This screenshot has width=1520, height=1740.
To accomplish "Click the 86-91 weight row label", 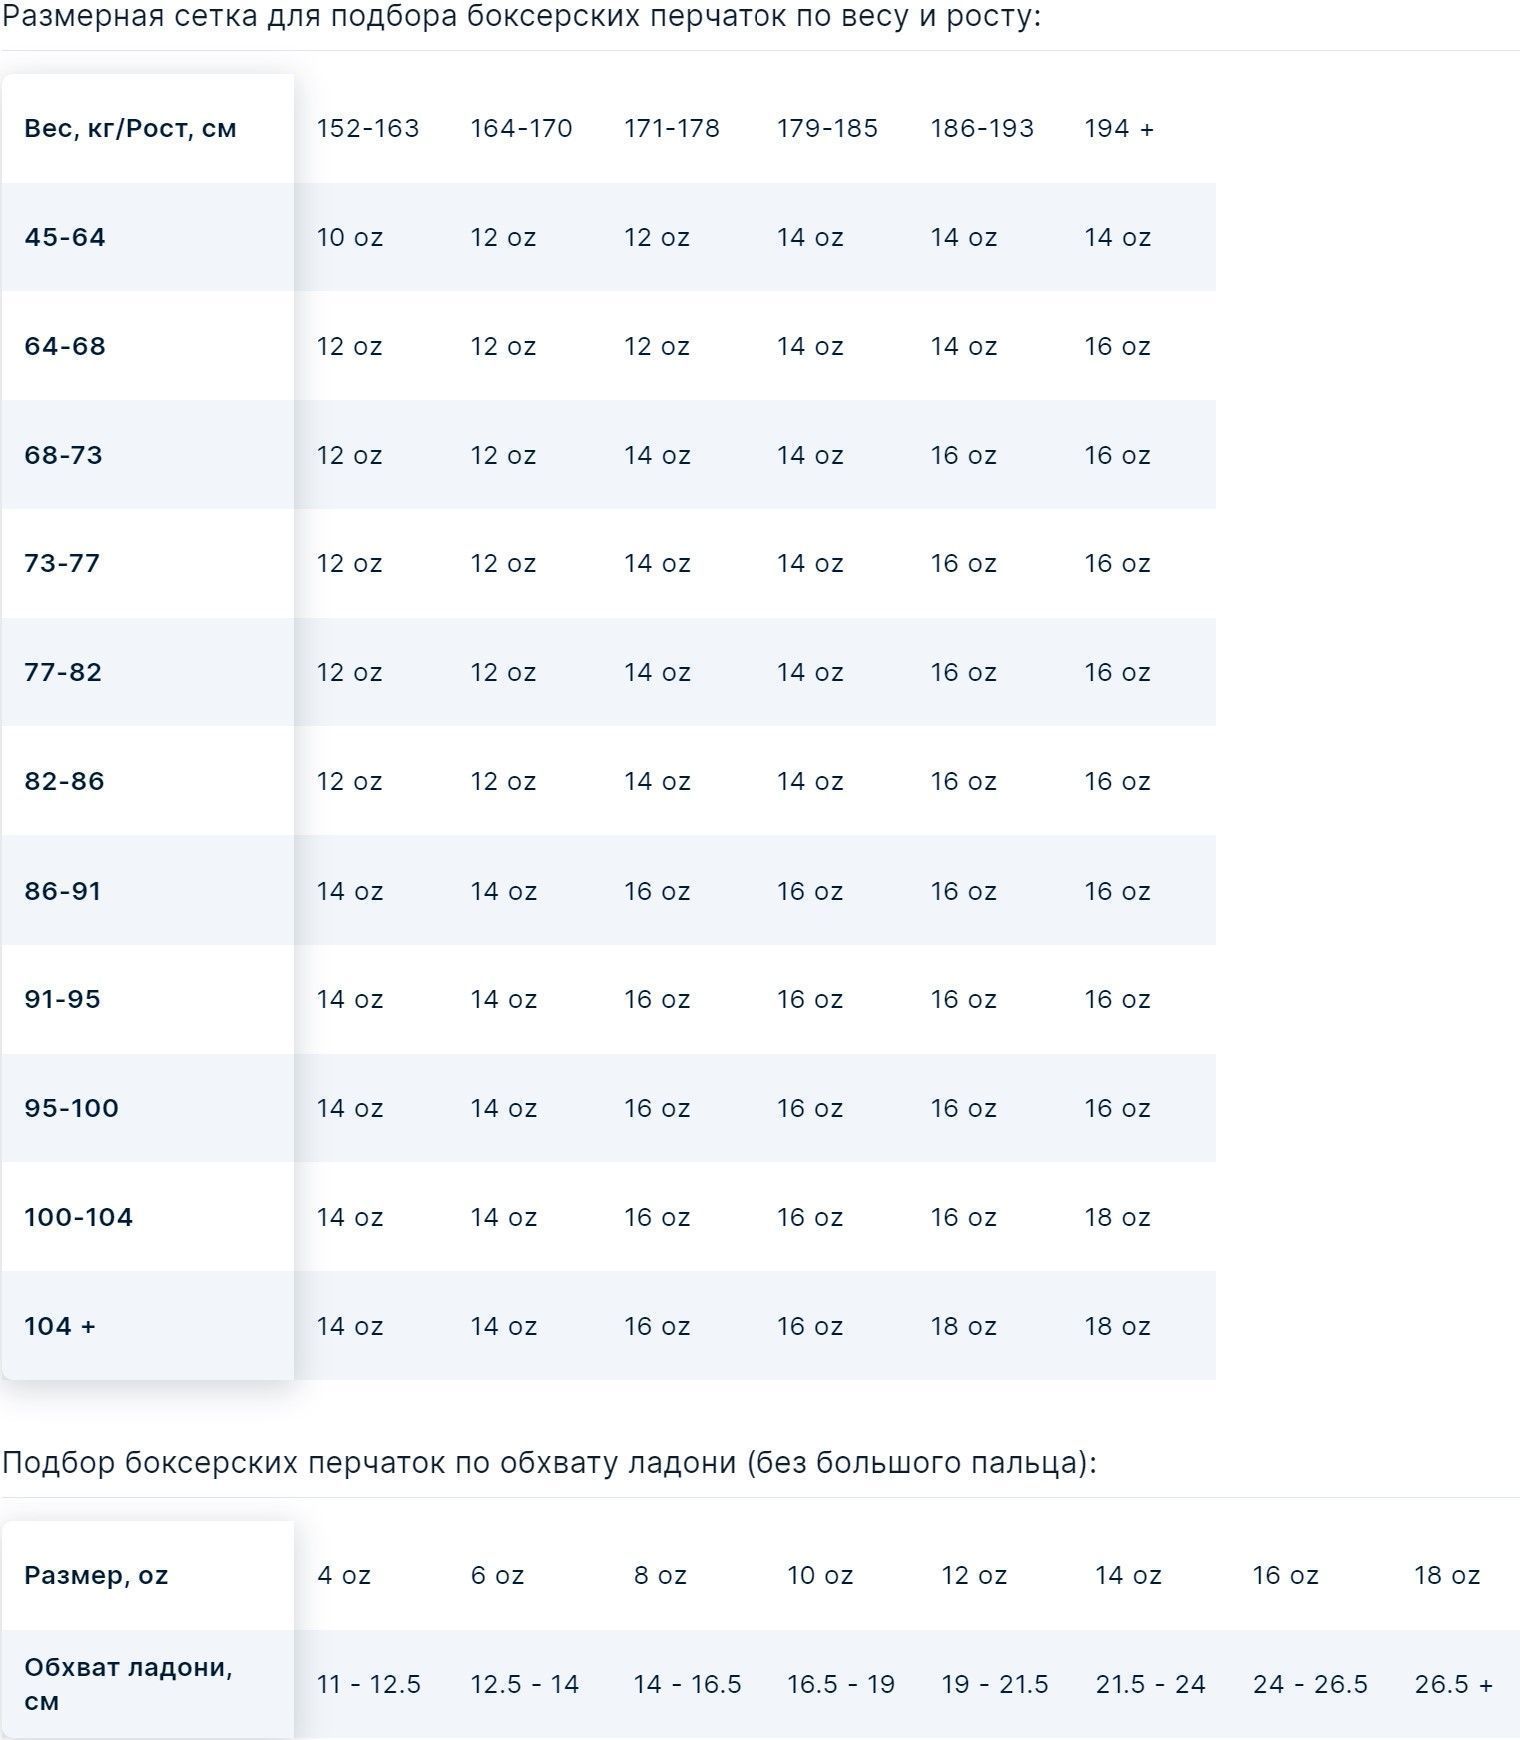I will tap(63, 891).
